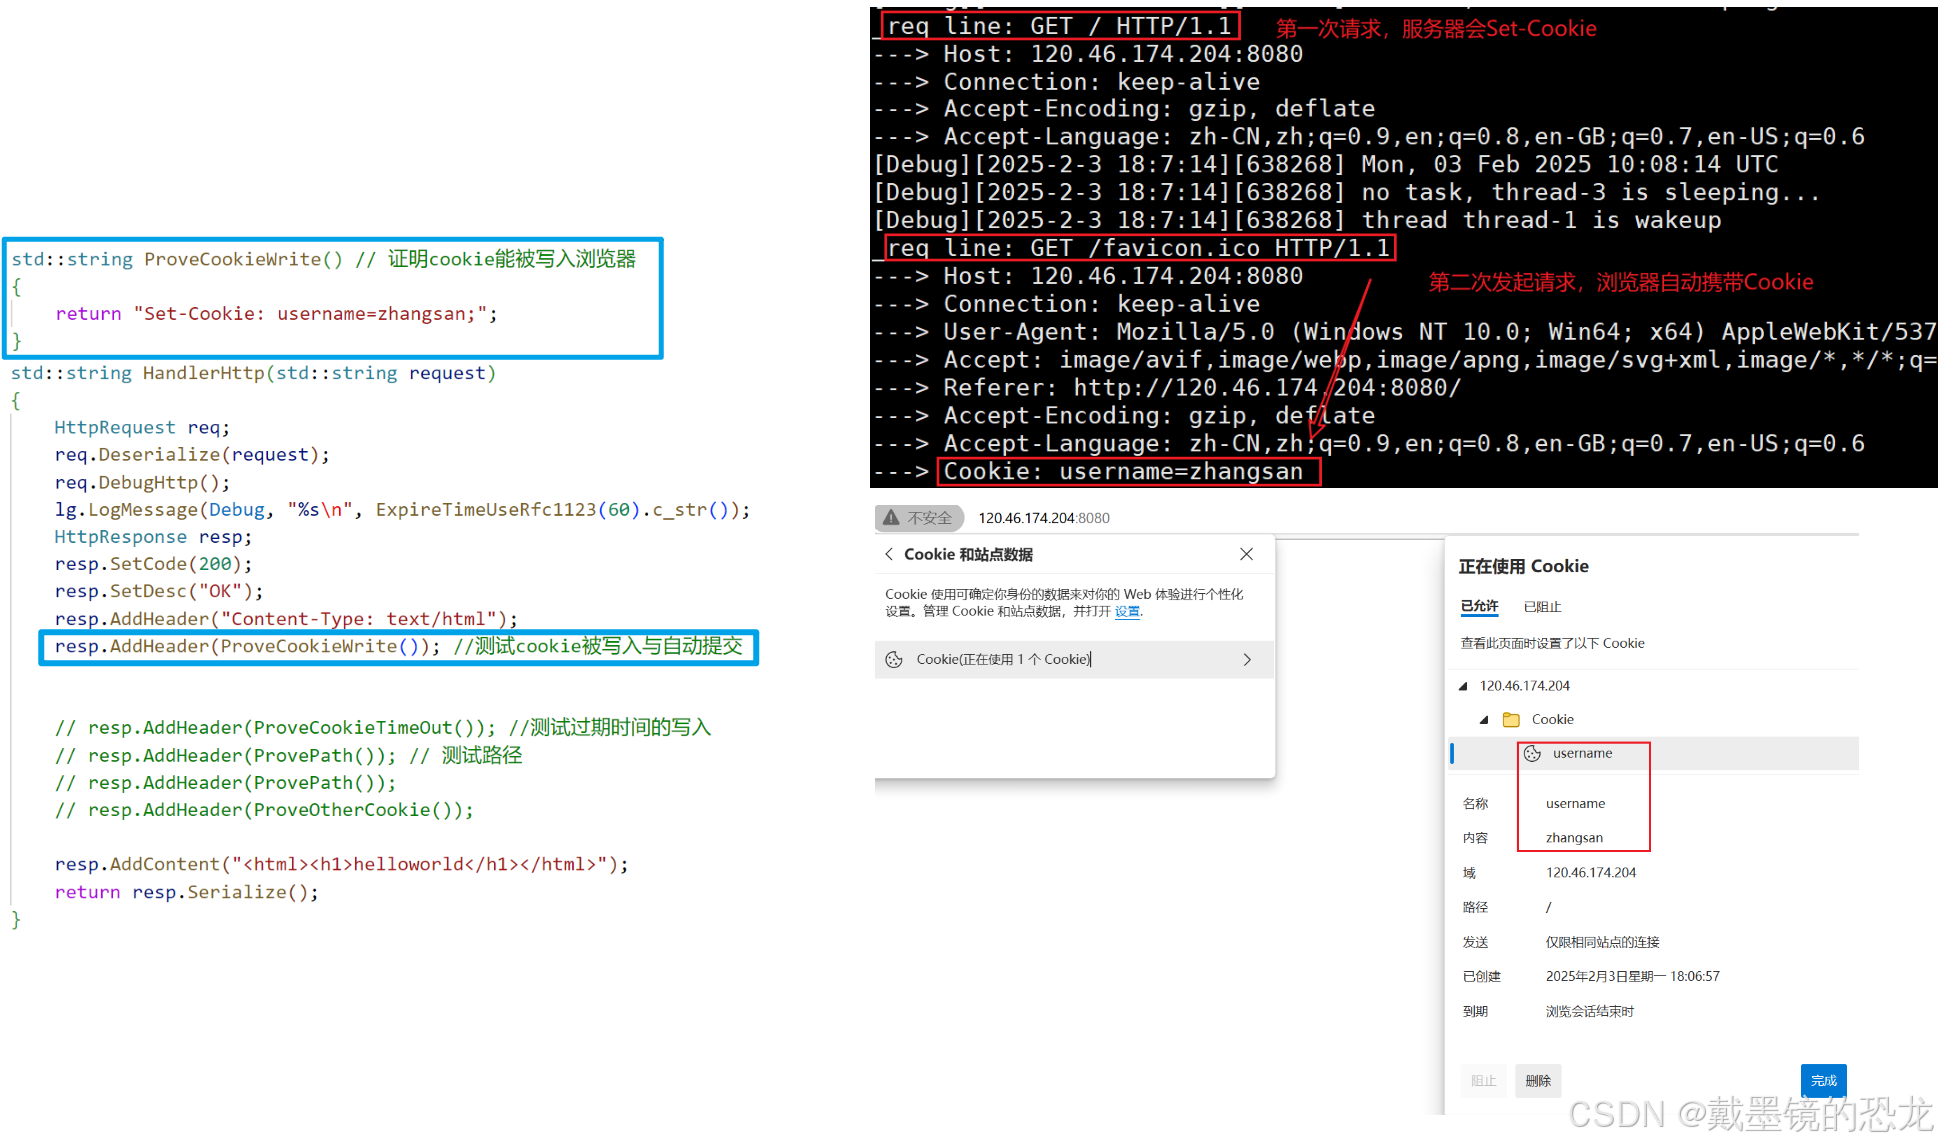Click the req.Deserialize(request); code line
Viewport: 1938px width, 1146px height.
(192, 455)
